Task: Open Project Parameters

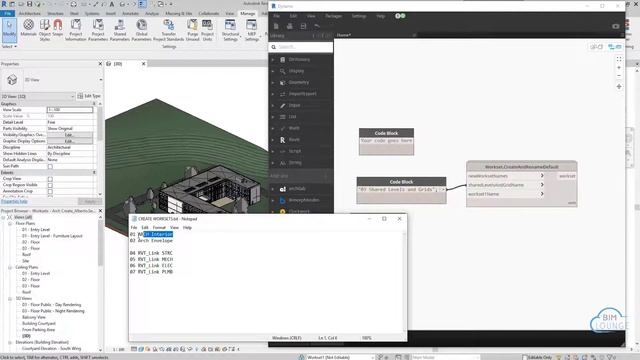Action: [x=98, y=29]
